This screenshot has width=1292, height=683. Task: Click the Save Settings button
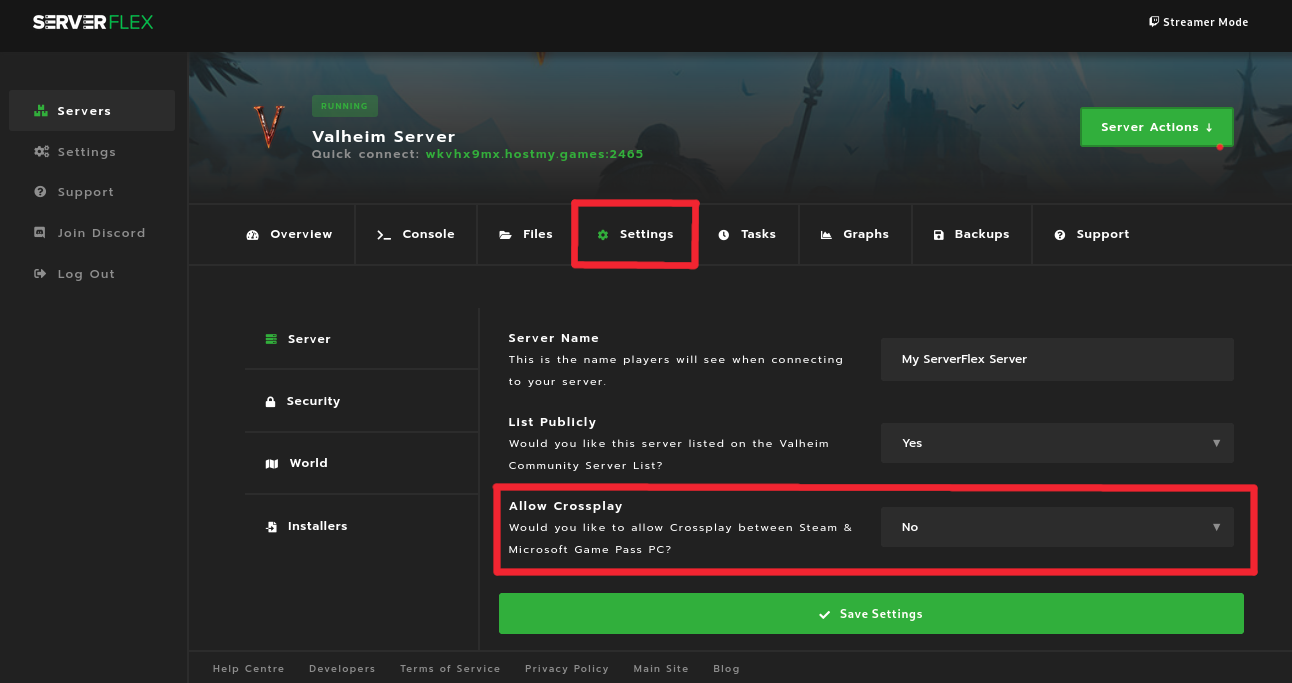pyautogui.click(x=871, y=614)
